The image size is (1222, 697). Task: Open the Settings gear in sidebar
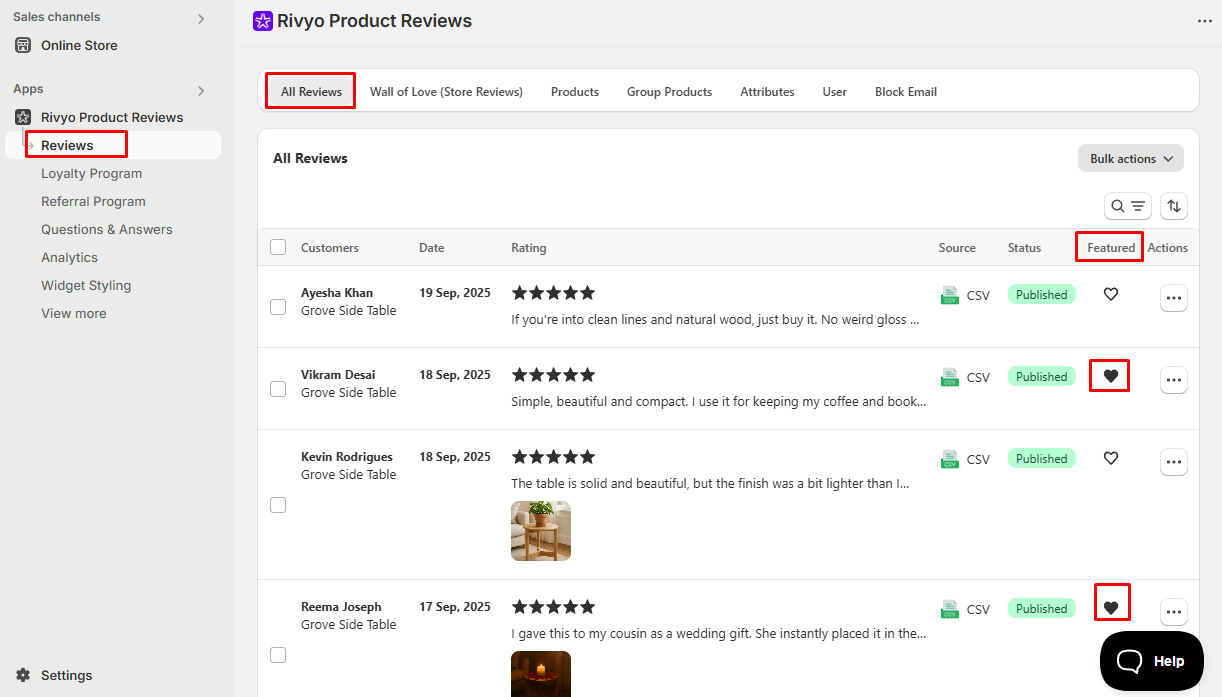(x=23, y=675)
